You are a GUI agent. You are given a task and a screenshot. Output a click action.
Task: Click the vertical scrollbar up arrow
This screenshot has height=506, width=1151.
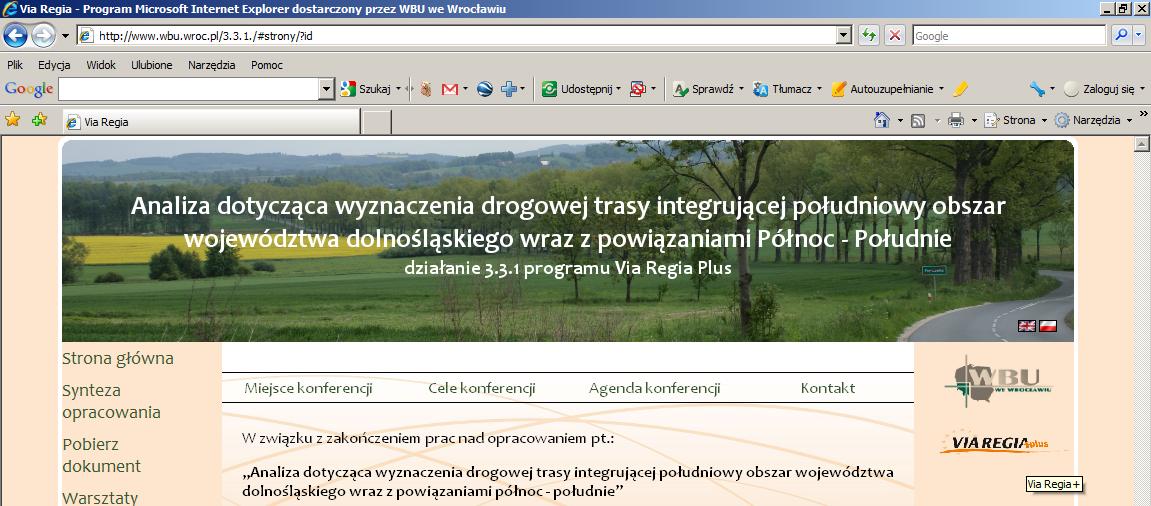1141,144
